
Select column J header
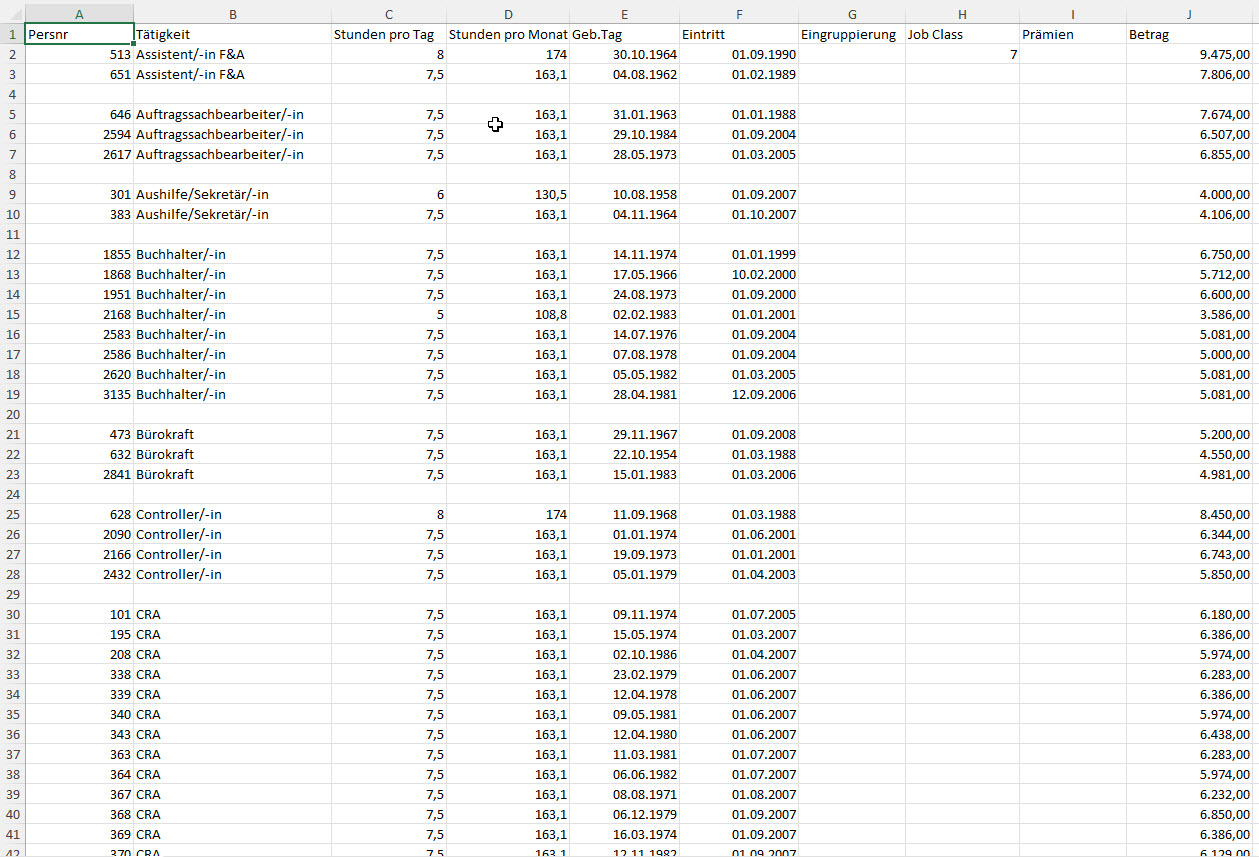(x=1189, y=13)
